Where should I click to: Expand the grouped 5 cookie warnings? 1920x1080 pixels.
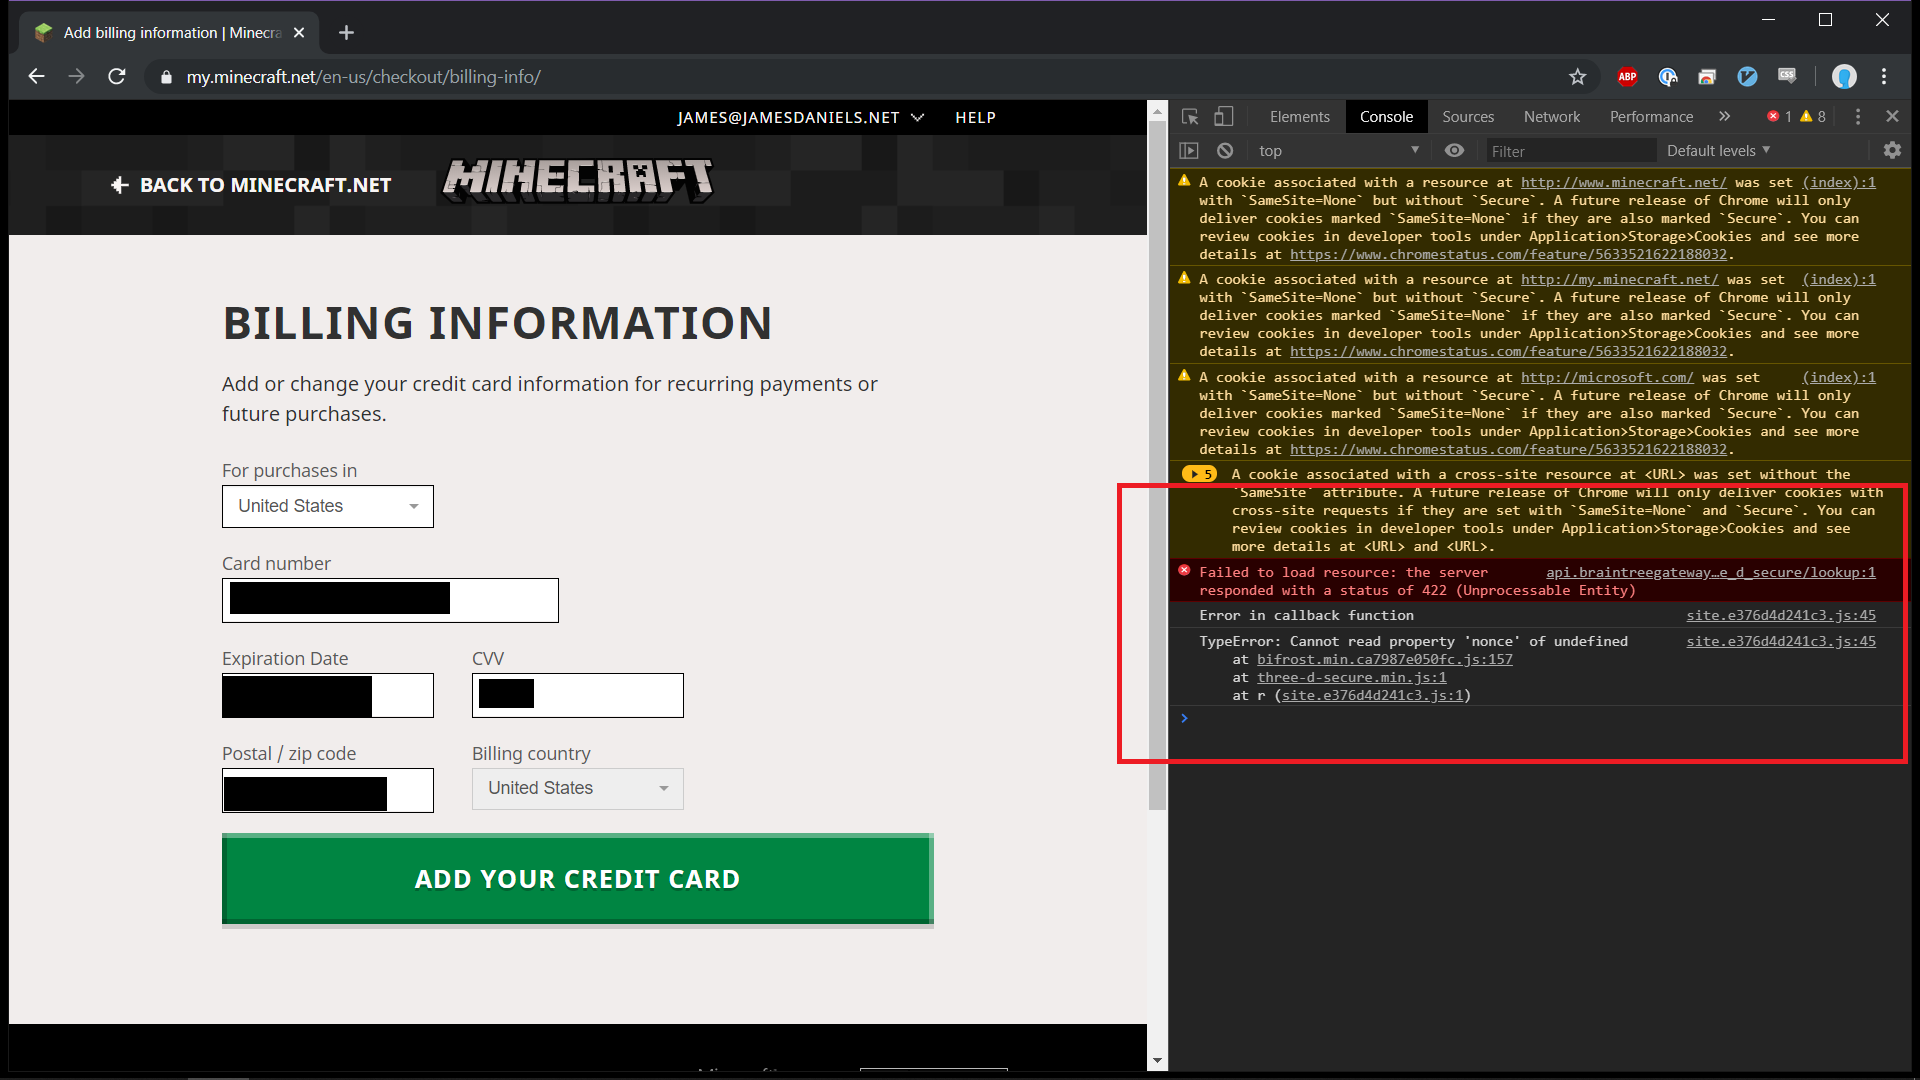coord(1199,474)
